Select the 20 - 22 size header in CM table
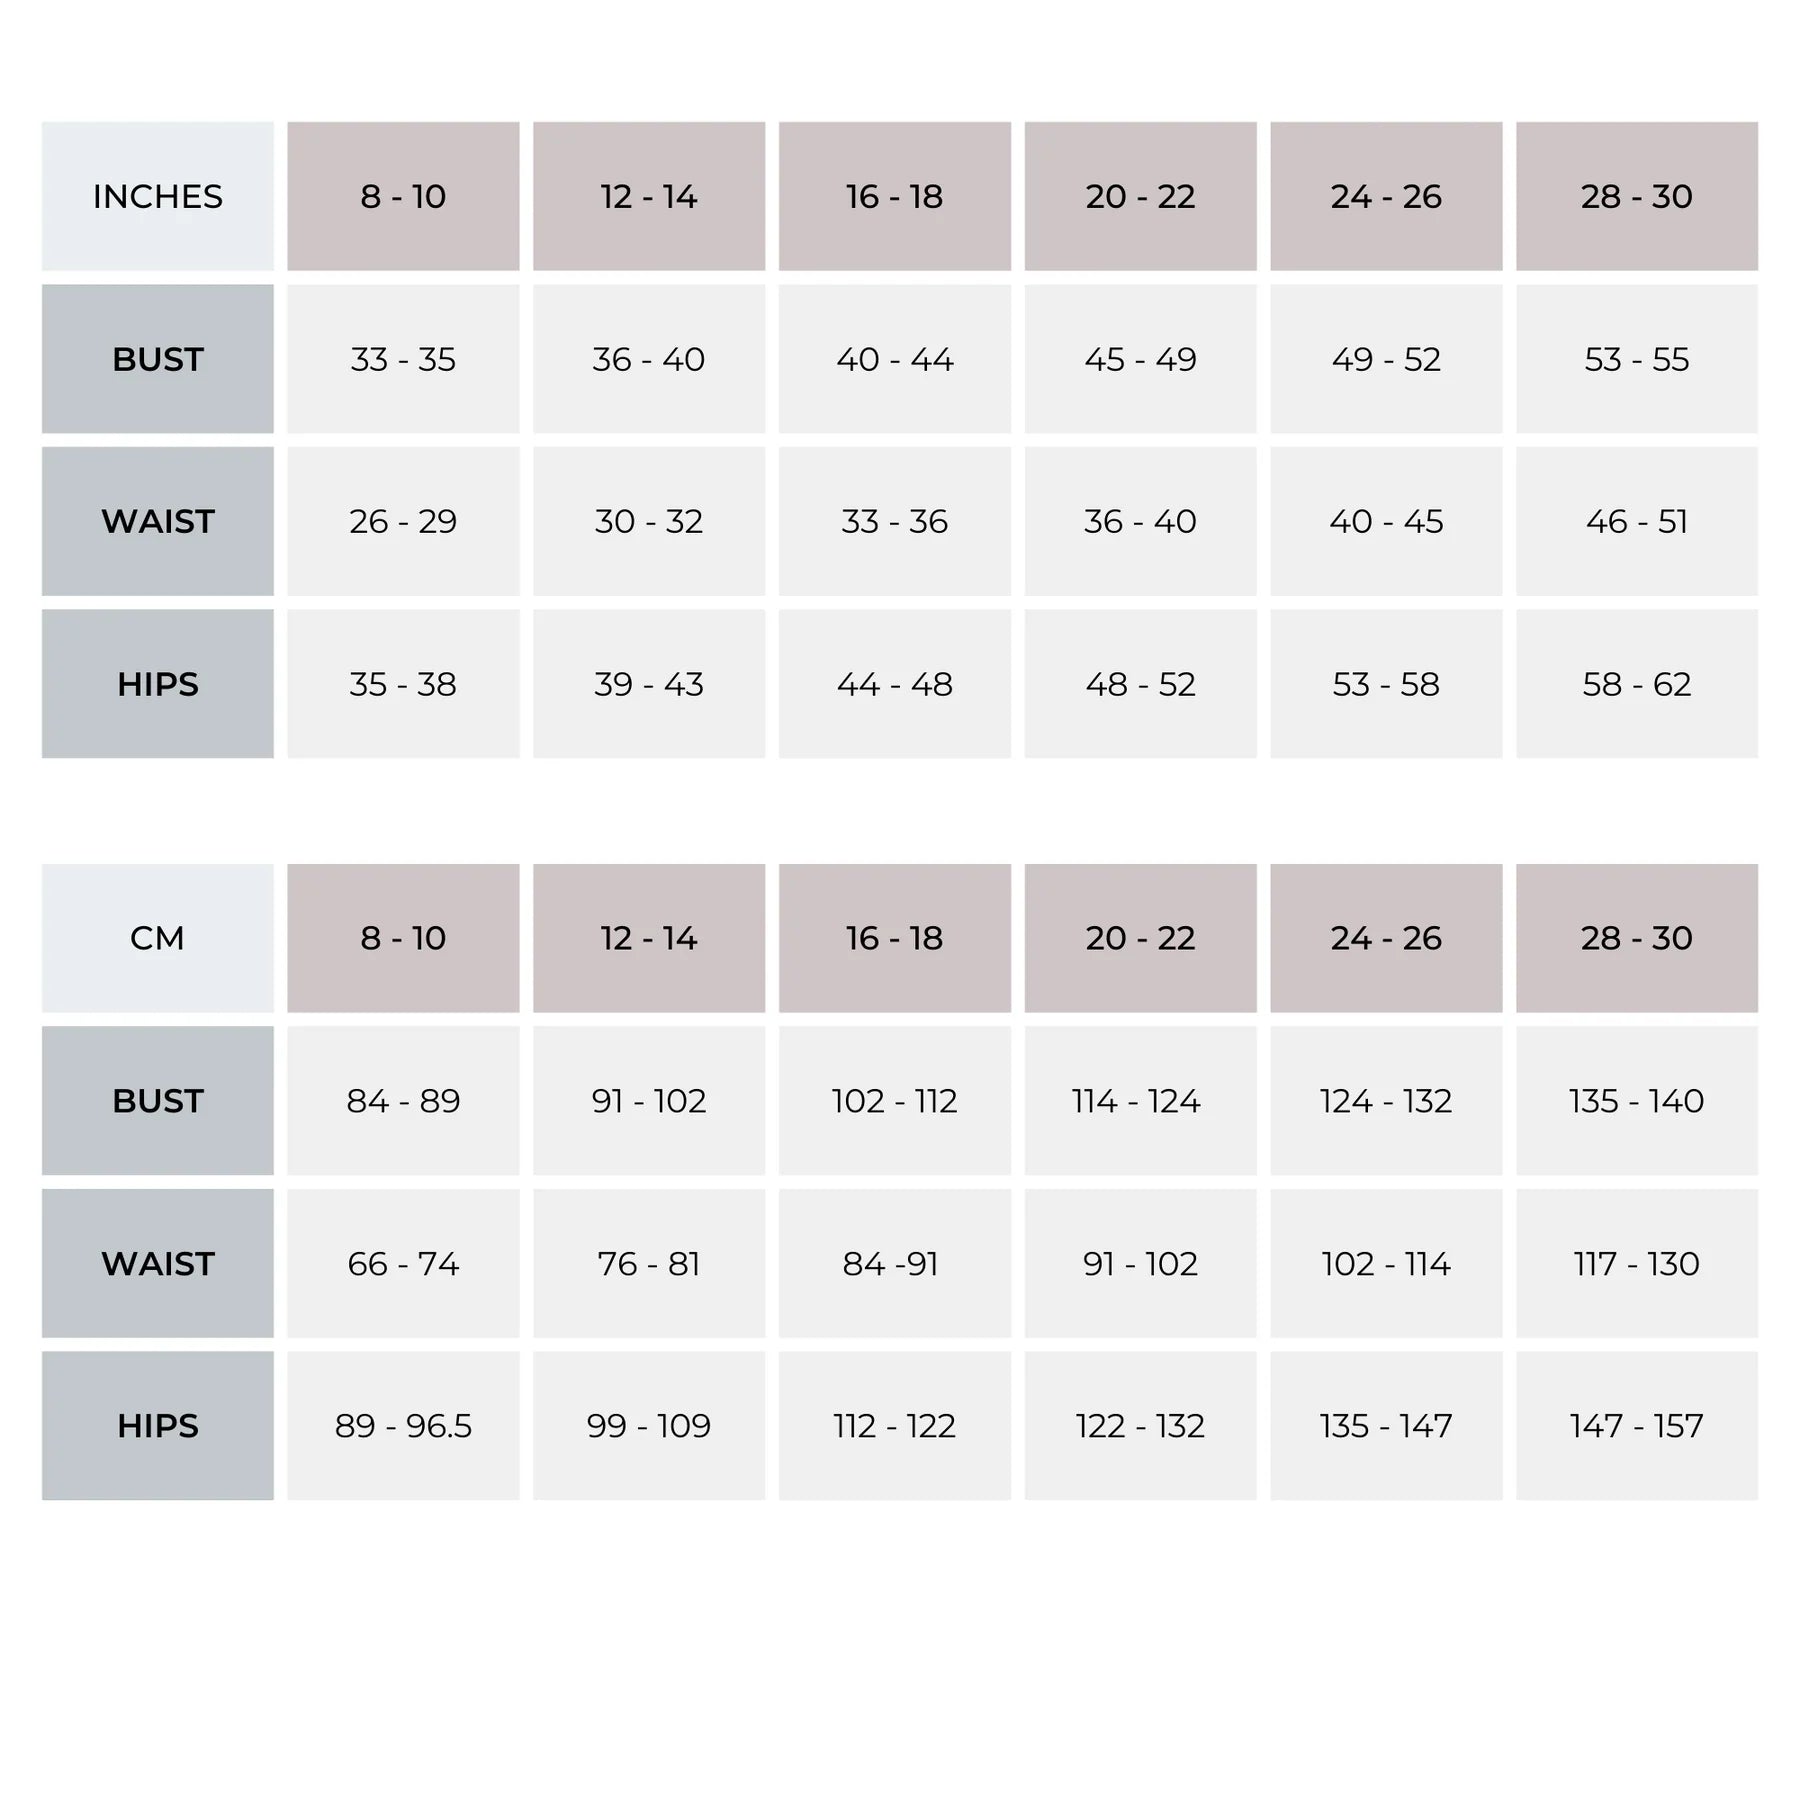This screenshot has width=1800, height=1800. [1140, 938]
